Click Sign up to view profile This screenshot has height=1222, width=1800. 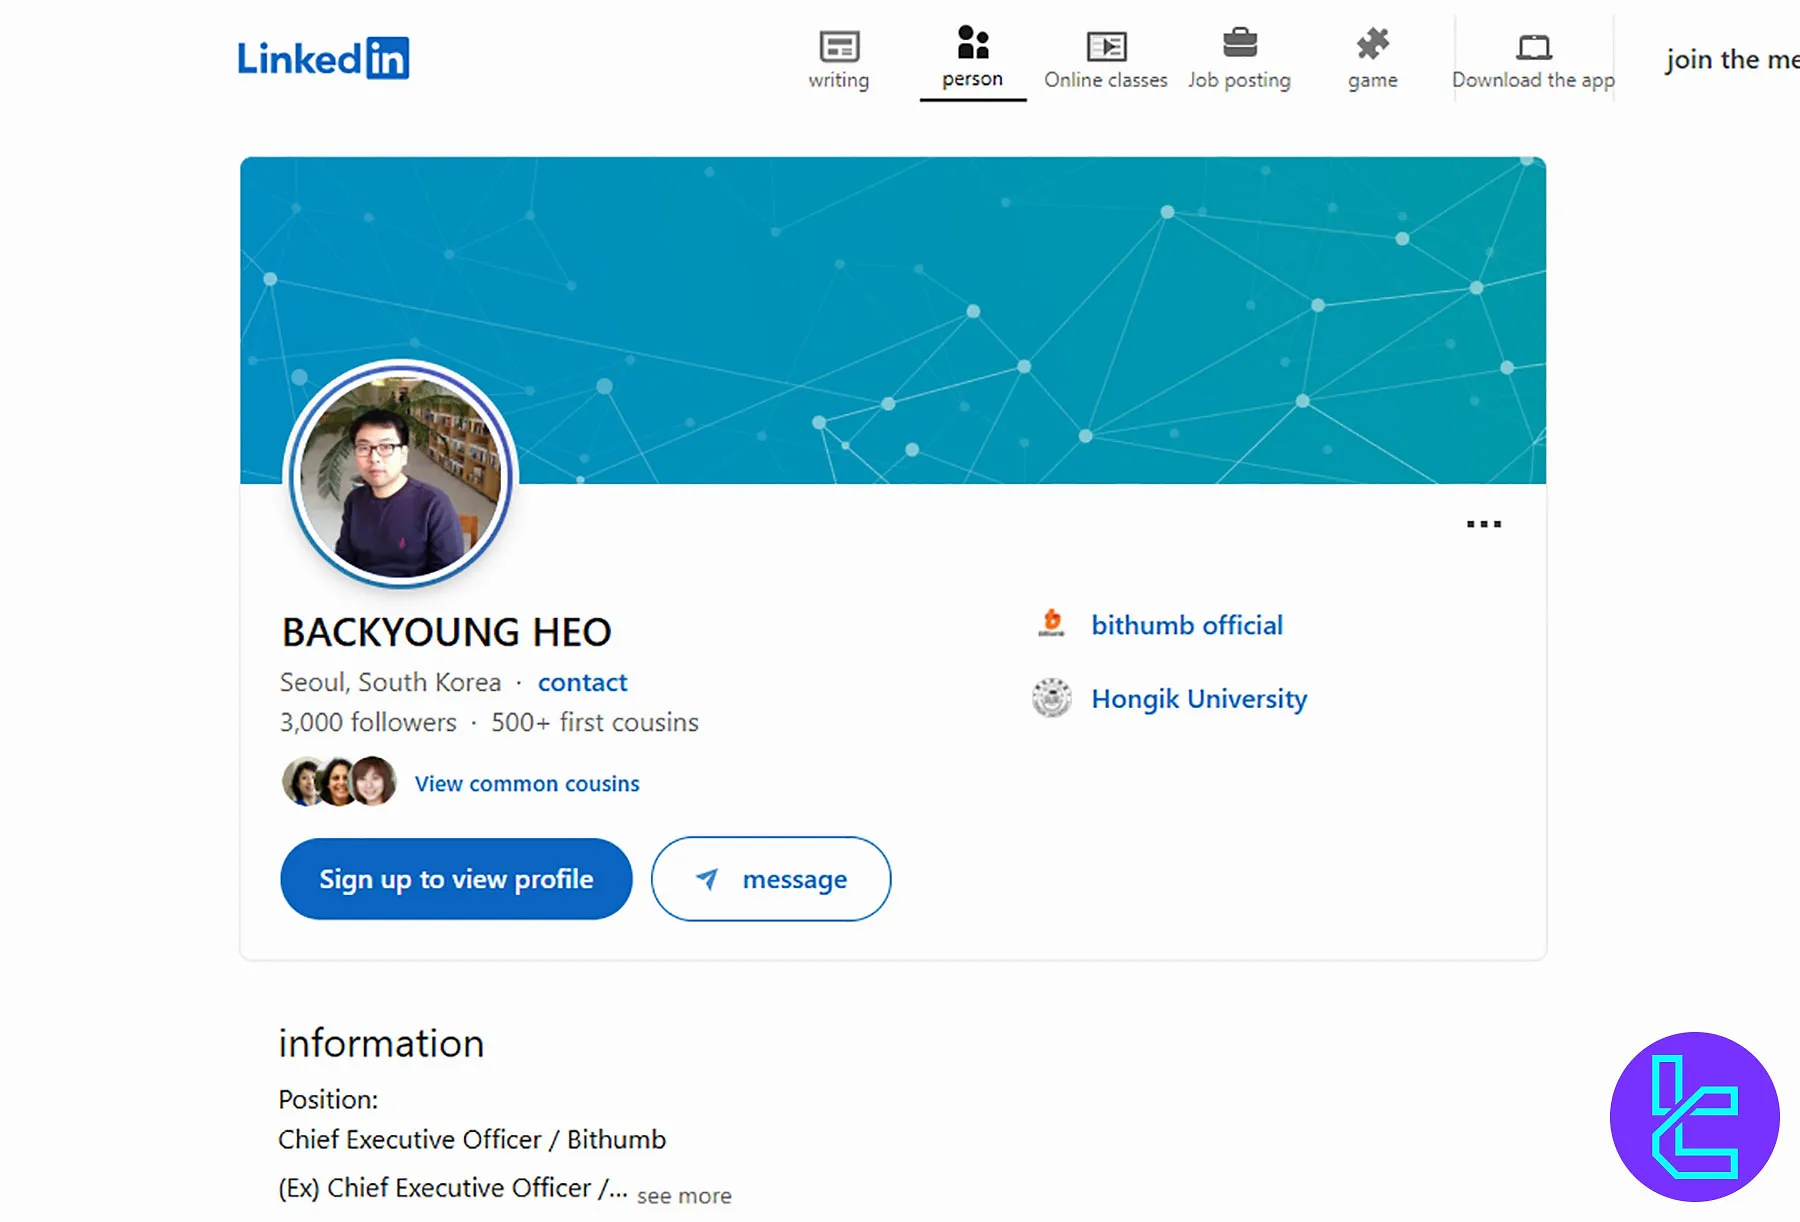456,879
